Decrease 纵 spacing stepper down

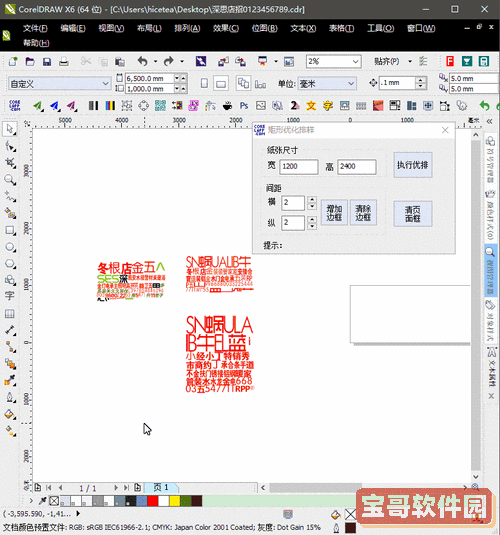pos(312,226)
